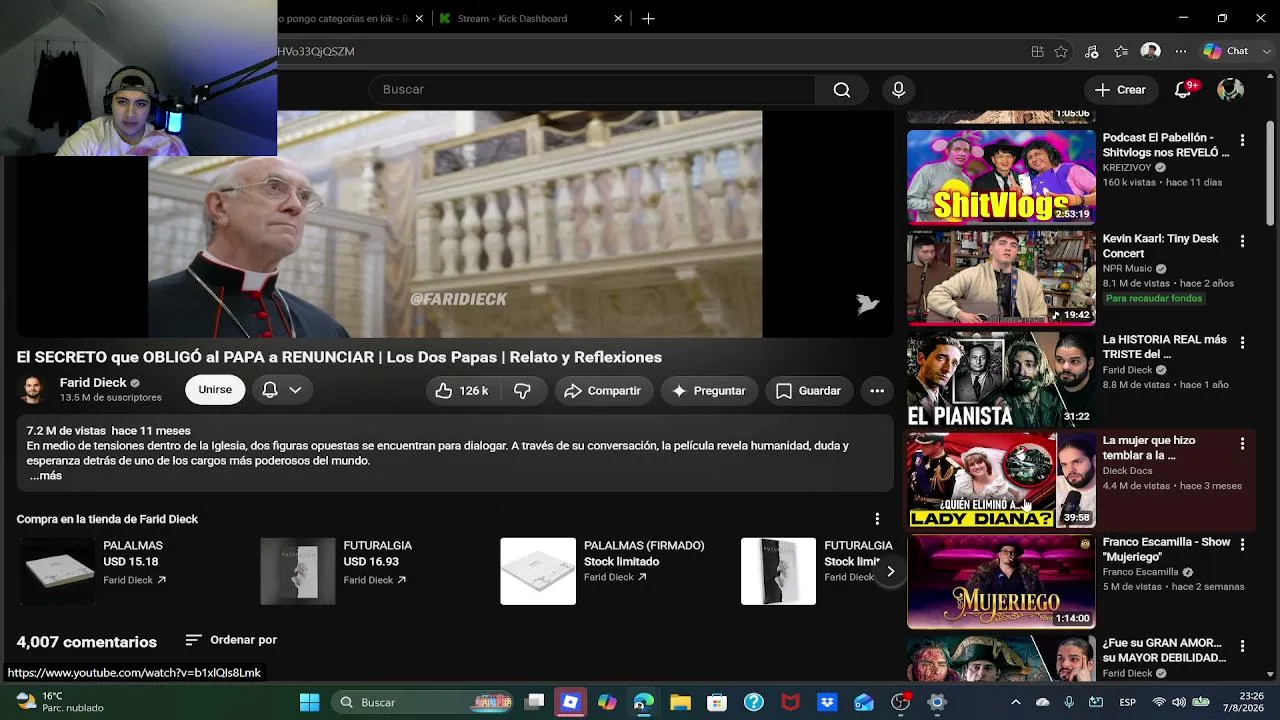Save the video with Guardar
Image resolution: width=1280 pixels, height=720 pixels.
808,391
